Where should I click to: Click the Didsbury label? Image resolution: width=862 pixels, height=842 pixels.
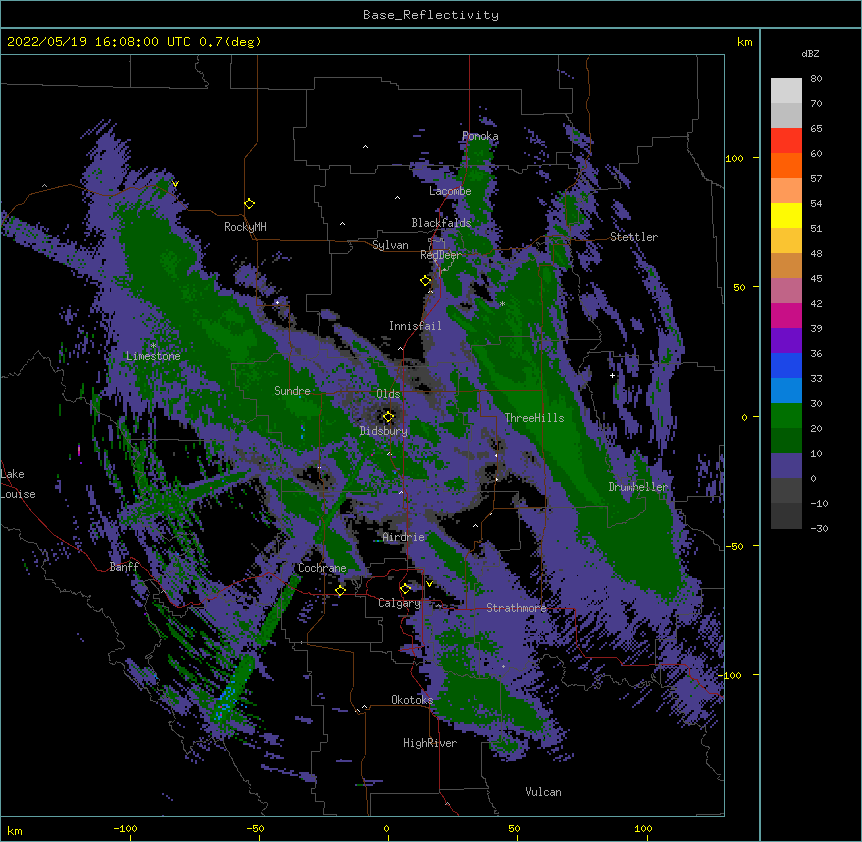pos(384,431)
